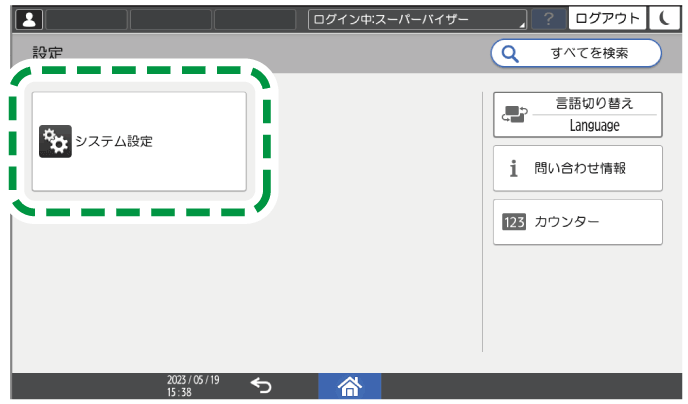
Task: Open the カウンター counter button
Action: click(577, 222)
